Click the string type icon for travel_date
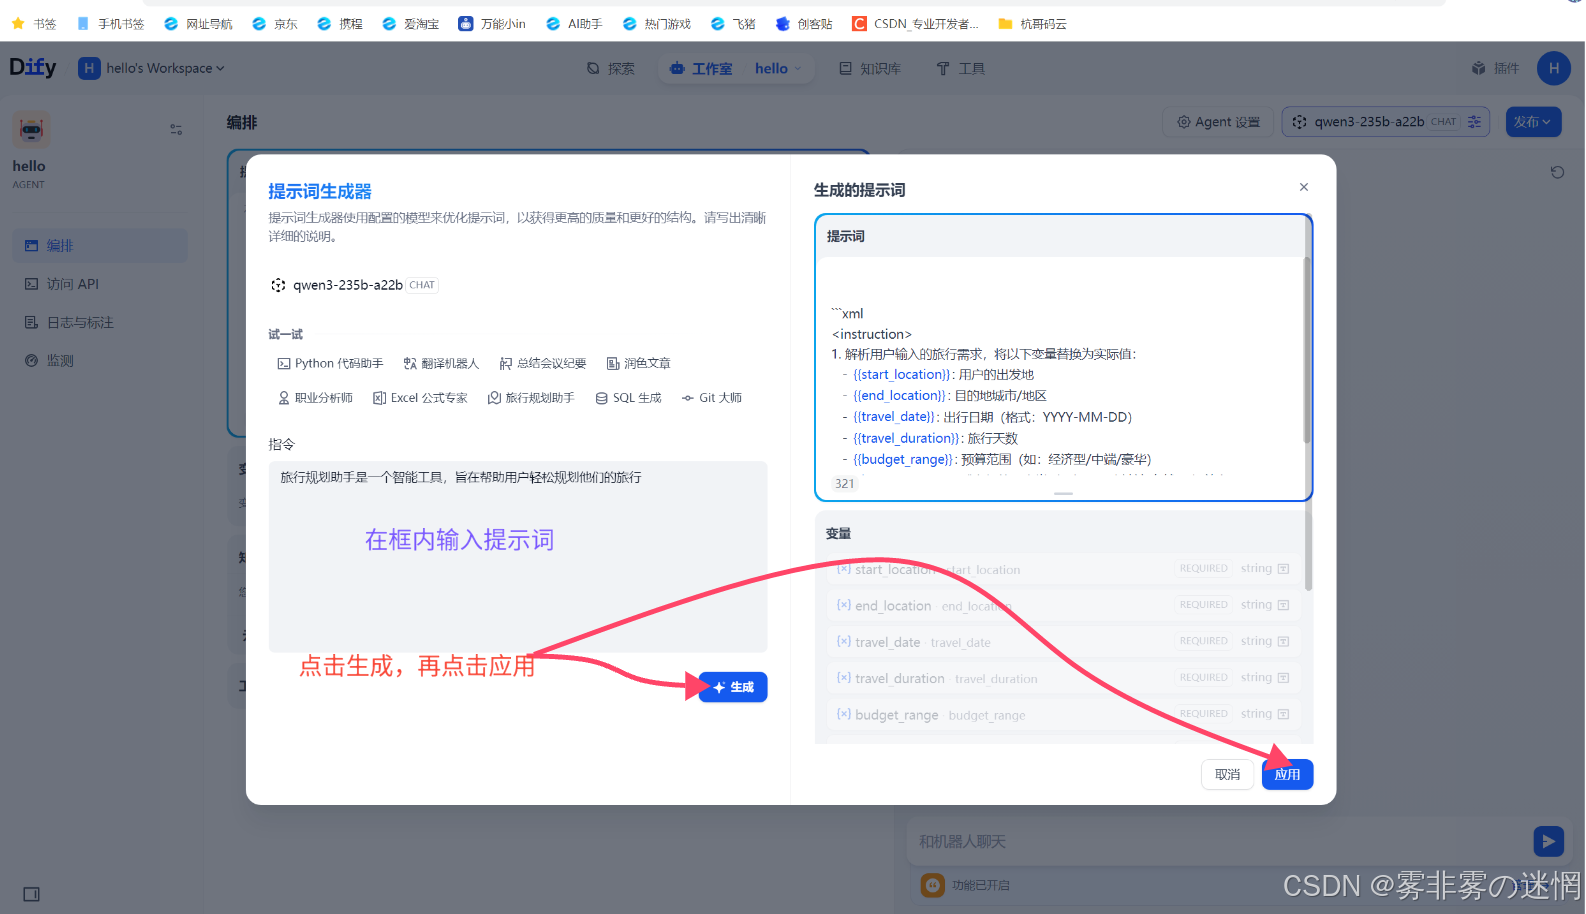1586x914 pixels. point(1283,642)
